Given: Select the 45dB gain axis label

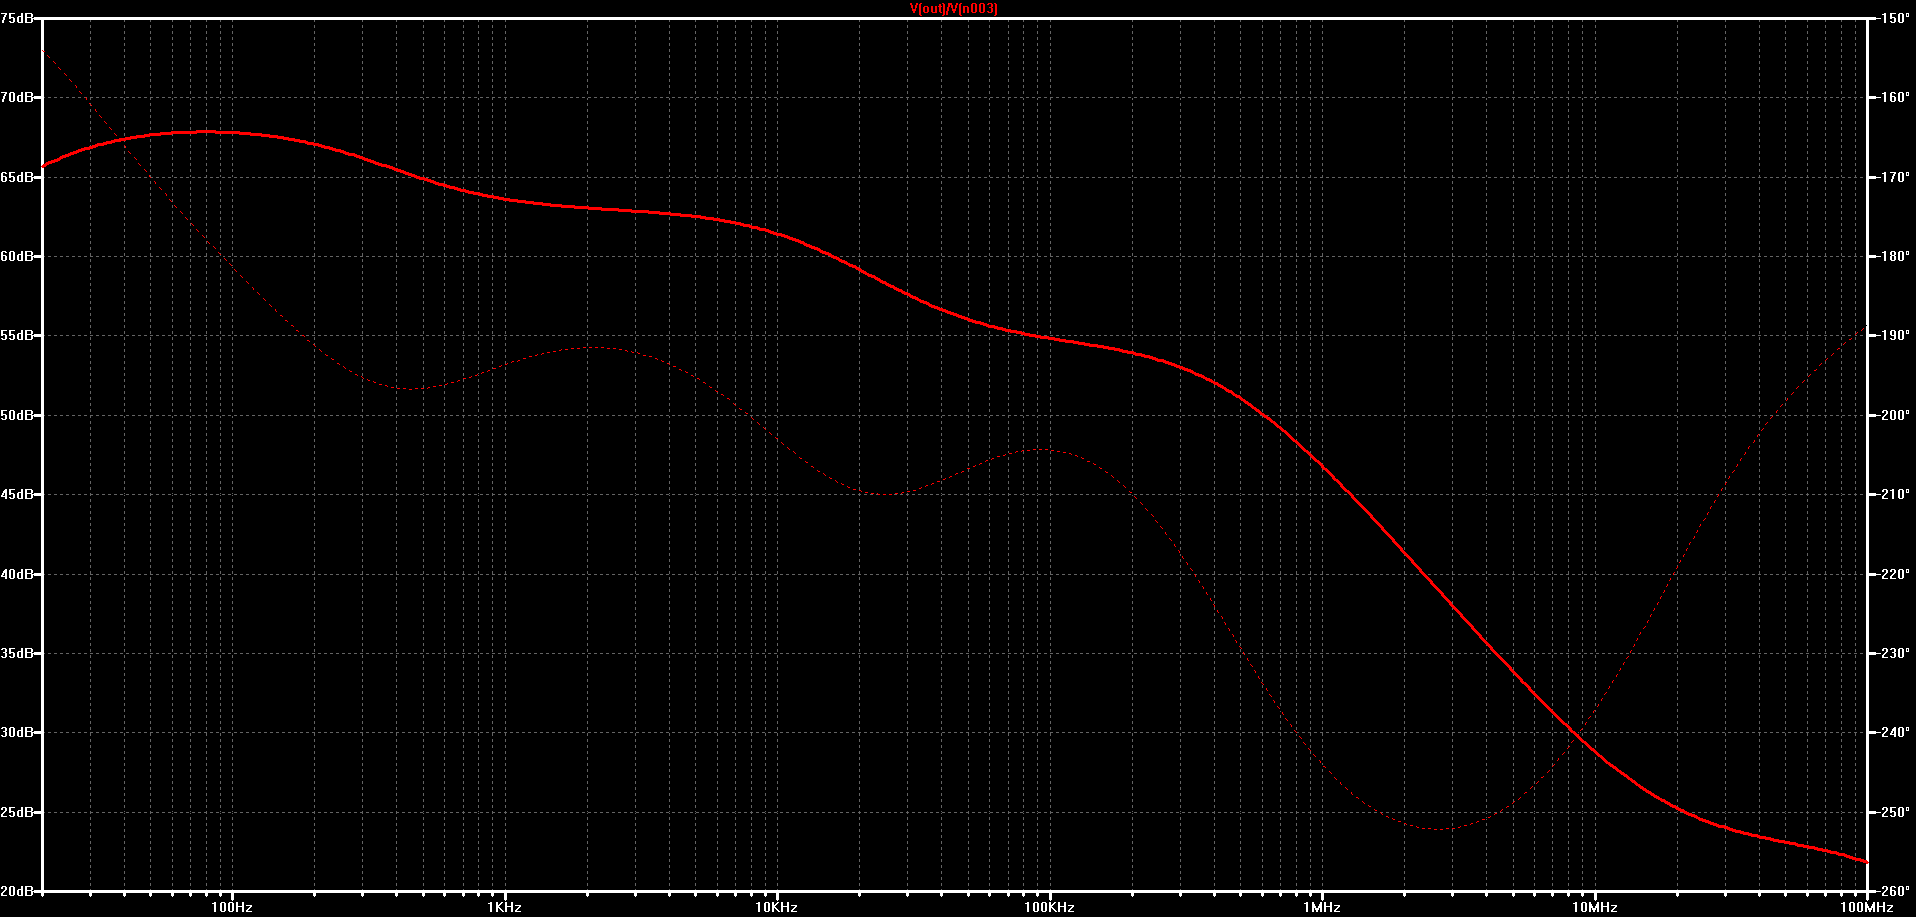Looking at the screenshot, I should pos(17,494).
